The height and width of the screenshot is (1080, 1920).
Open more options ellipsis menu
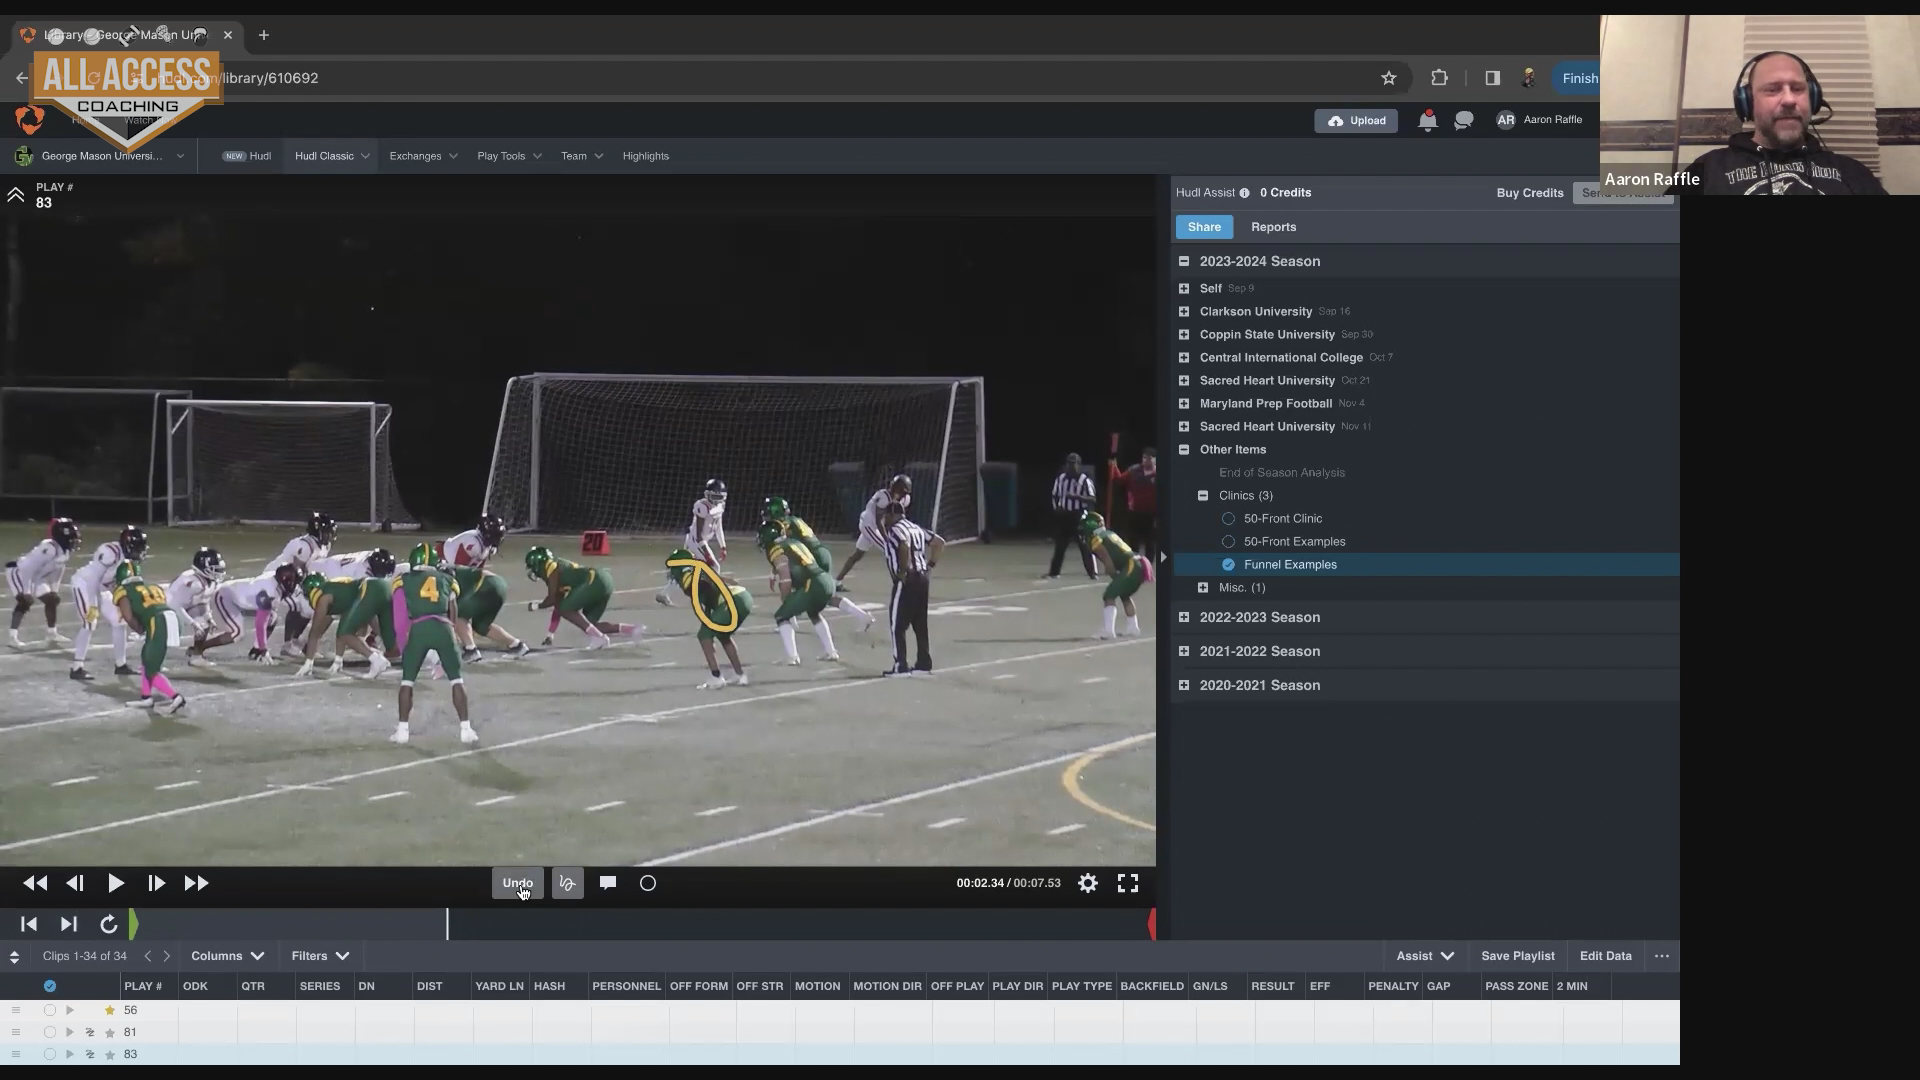click(1662, 956)
